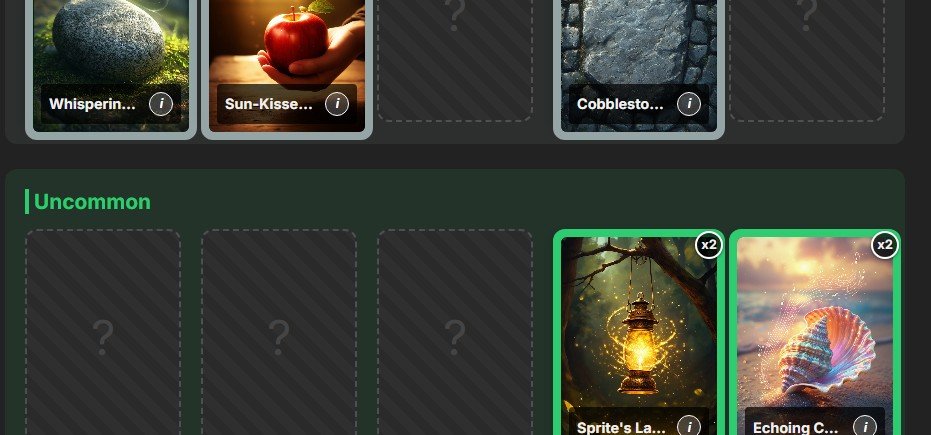This screenshot has width=931, height=435.
Task: Open info for the Whisperin... card
Action: [161, 104]
